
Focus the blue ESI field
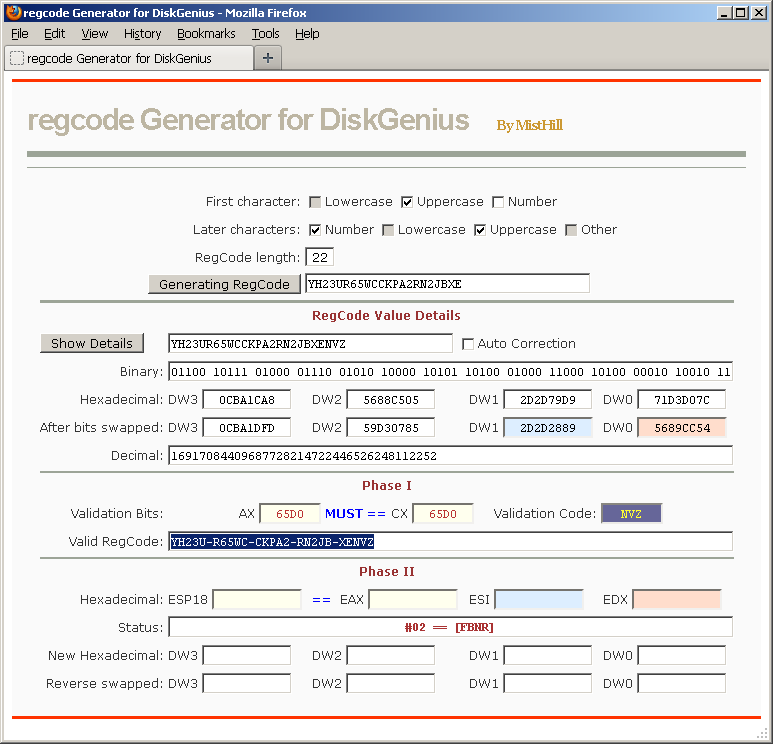tap(539, 600)
